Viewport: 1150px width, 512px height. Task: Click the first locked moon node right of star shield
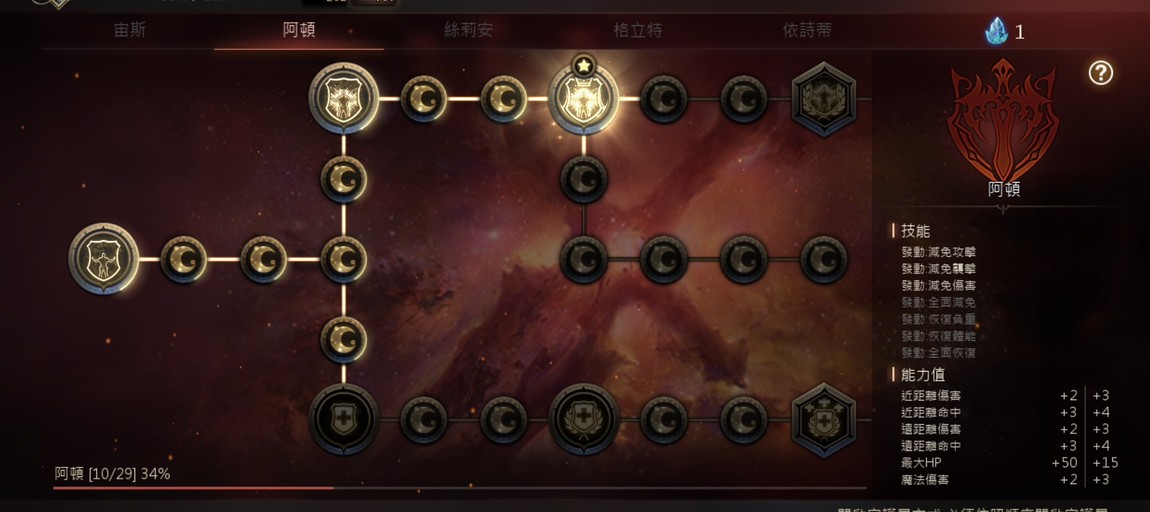pos(664,98)
